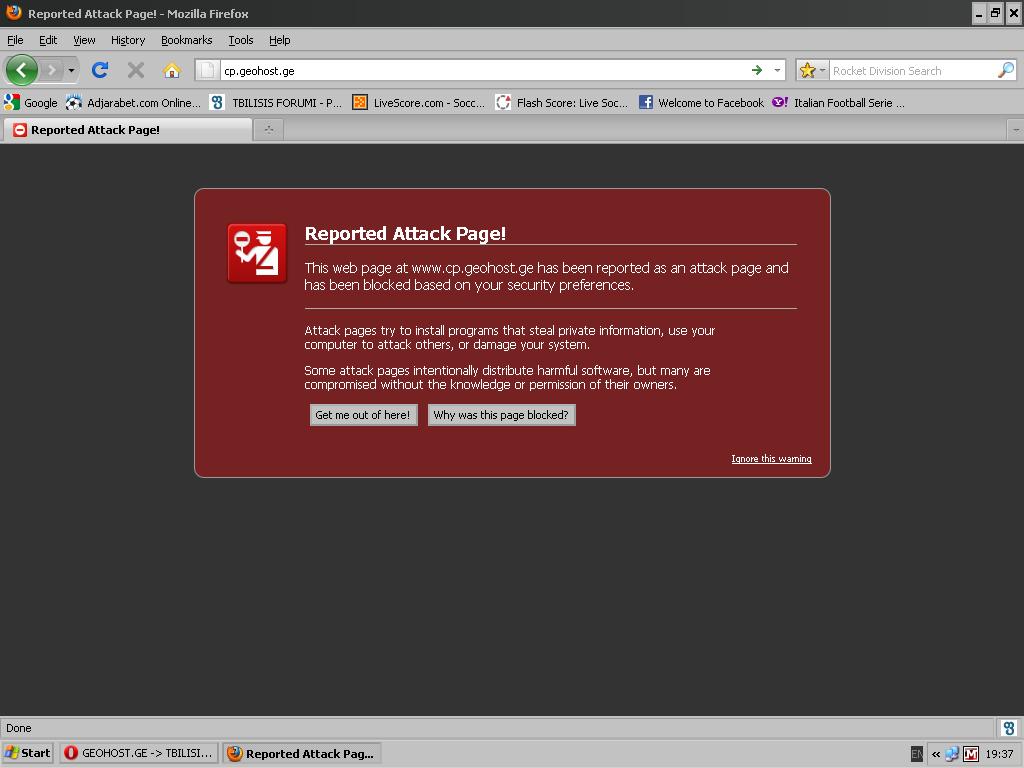This screenshot has width=1024, height=768.
Task: Open the Edit menu
Action: [48, 40]
